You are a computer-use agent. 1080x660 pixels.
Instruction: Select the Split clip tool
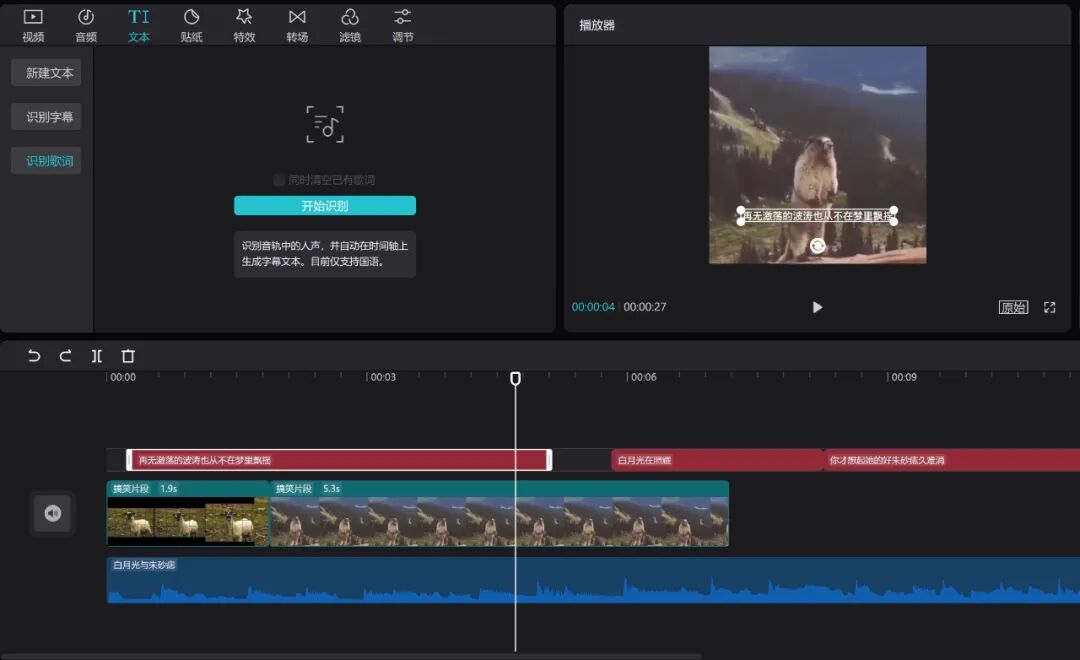click(96, 355)
